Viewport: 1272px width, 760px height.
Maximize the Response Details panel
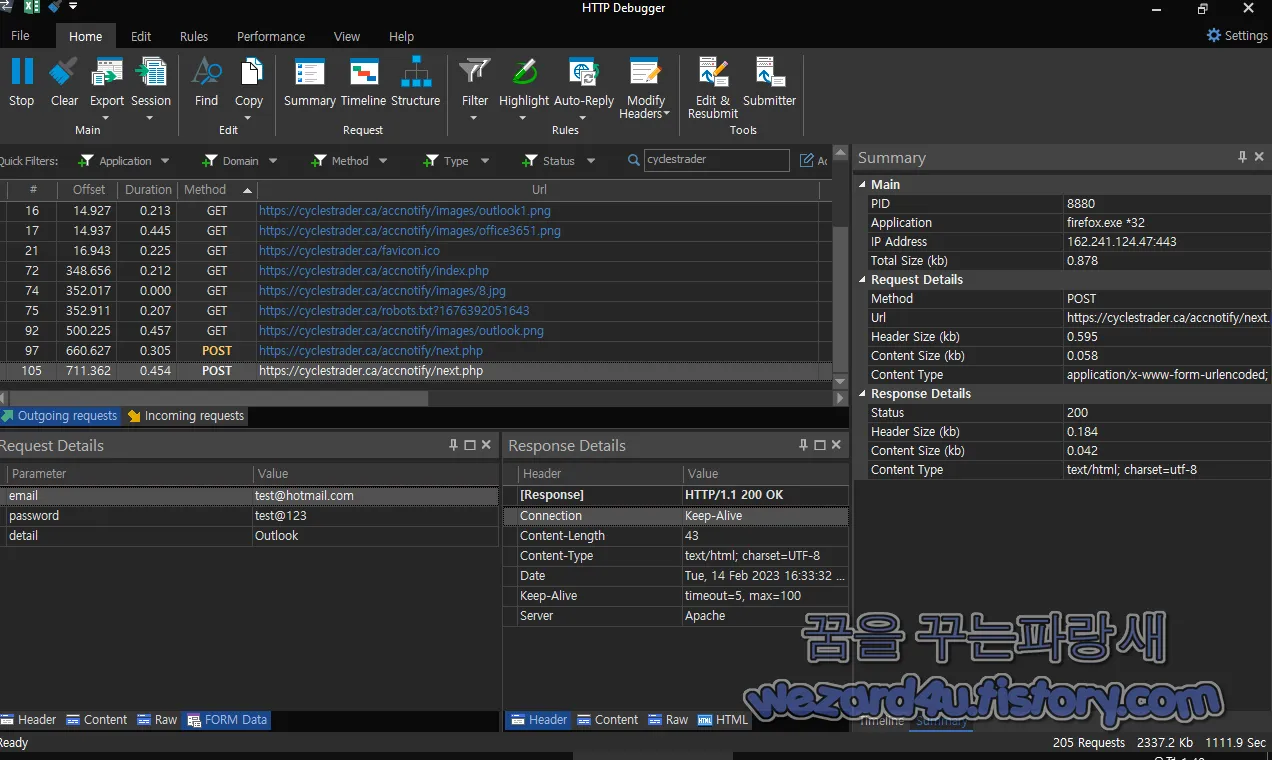(x=820, y=445)
